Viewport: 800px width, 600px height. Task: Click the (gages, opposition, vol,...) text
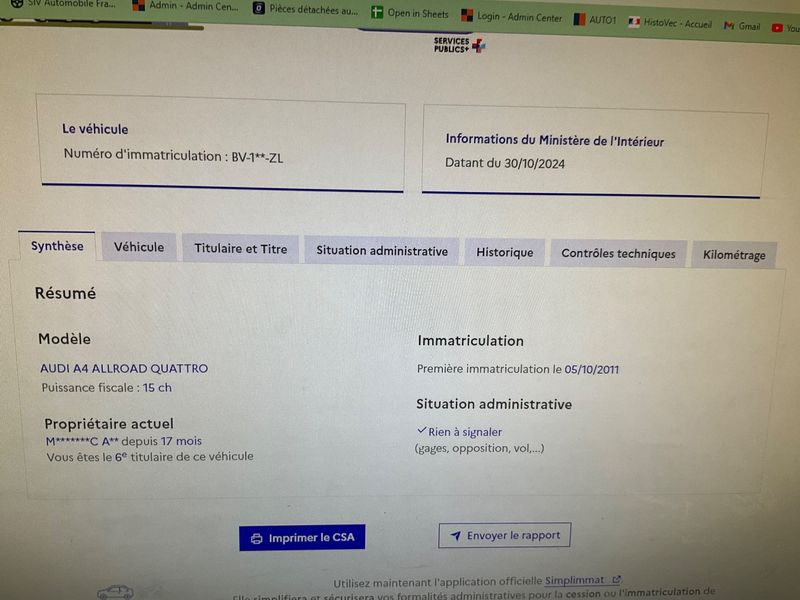pyautogui.click(x=480, y=448)
